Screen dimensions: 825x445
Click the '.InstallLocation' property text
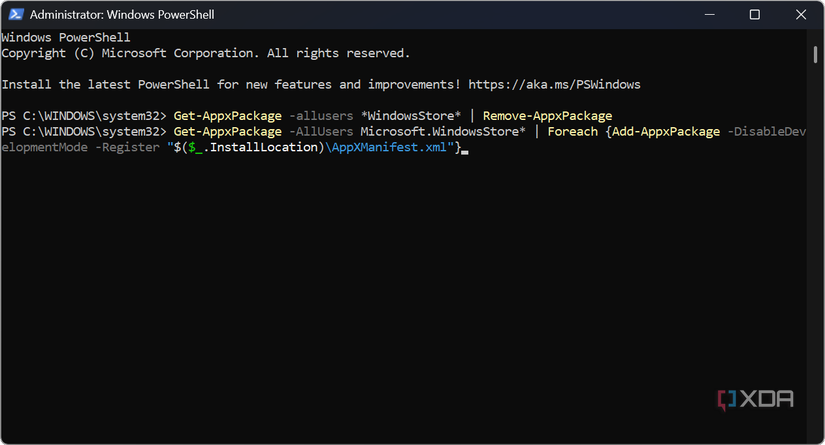[x=260, y=147]
